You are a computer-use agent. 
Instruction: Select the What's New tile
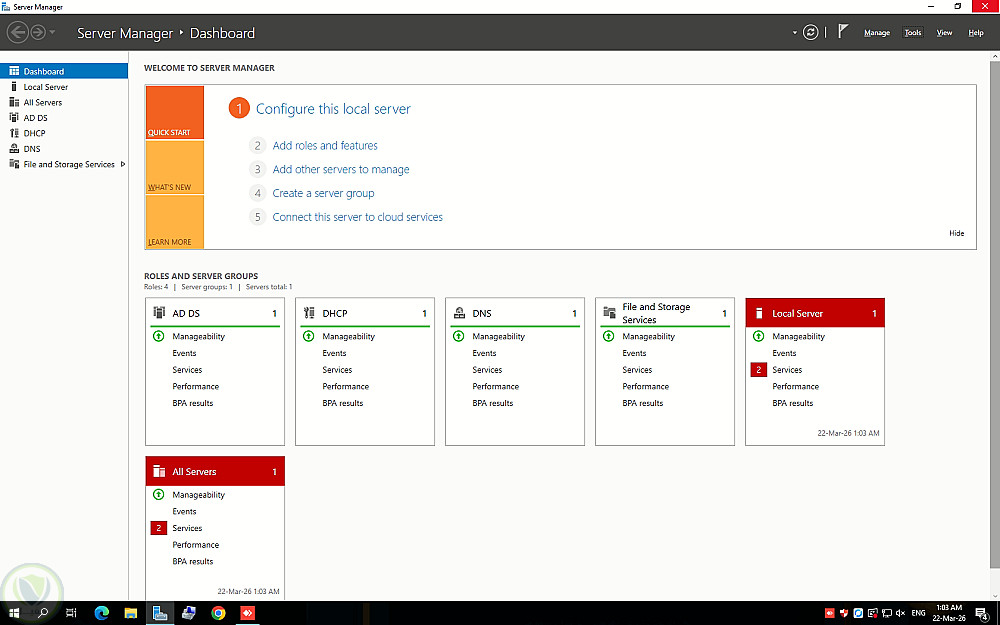pyautogui.click(x=175, y=167)
